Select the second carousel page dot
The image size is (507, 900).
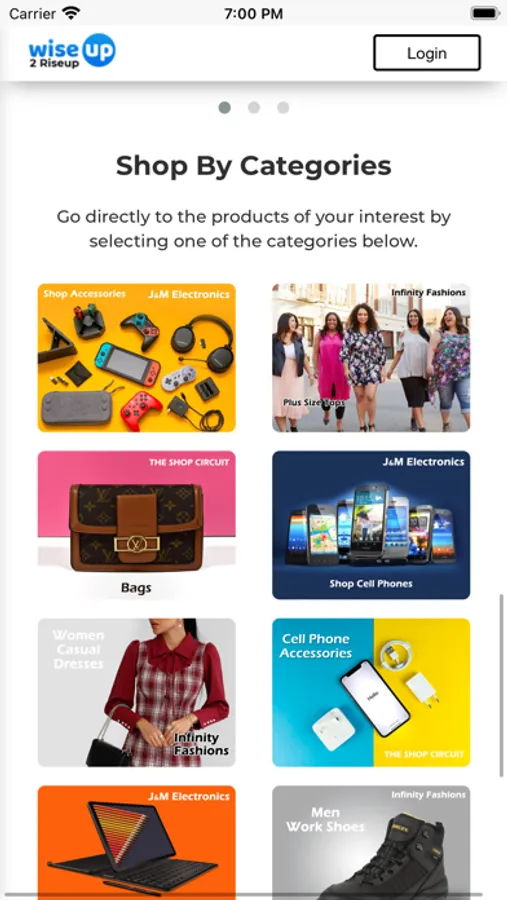click(254, 107)
